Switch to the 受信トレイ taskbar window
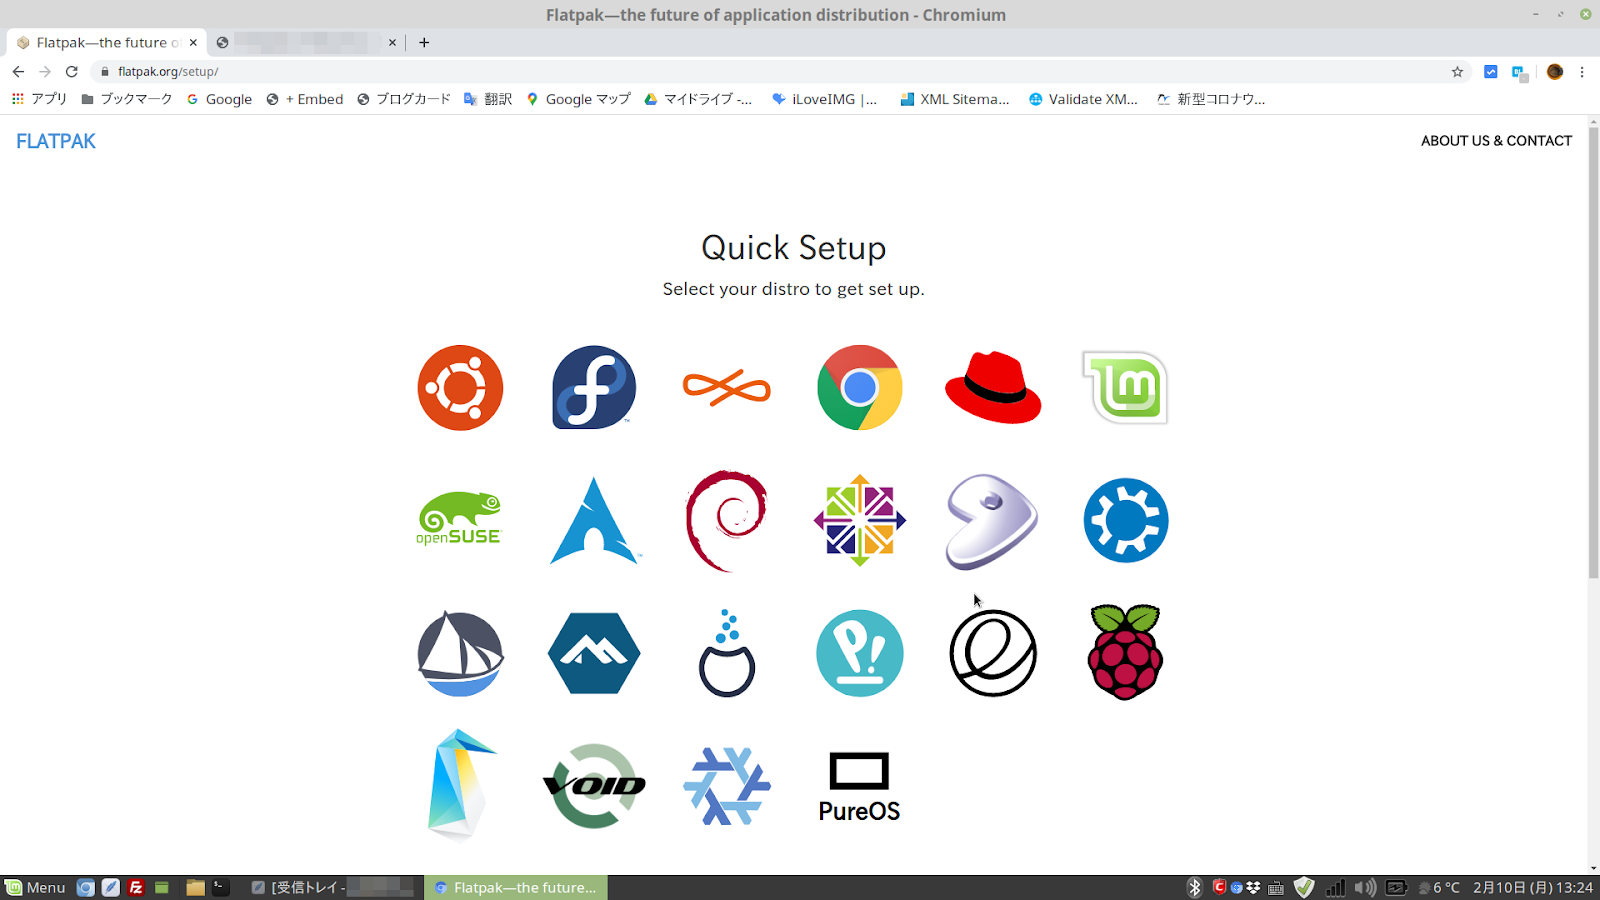1600x900 pixels. [x=331, y=887]
